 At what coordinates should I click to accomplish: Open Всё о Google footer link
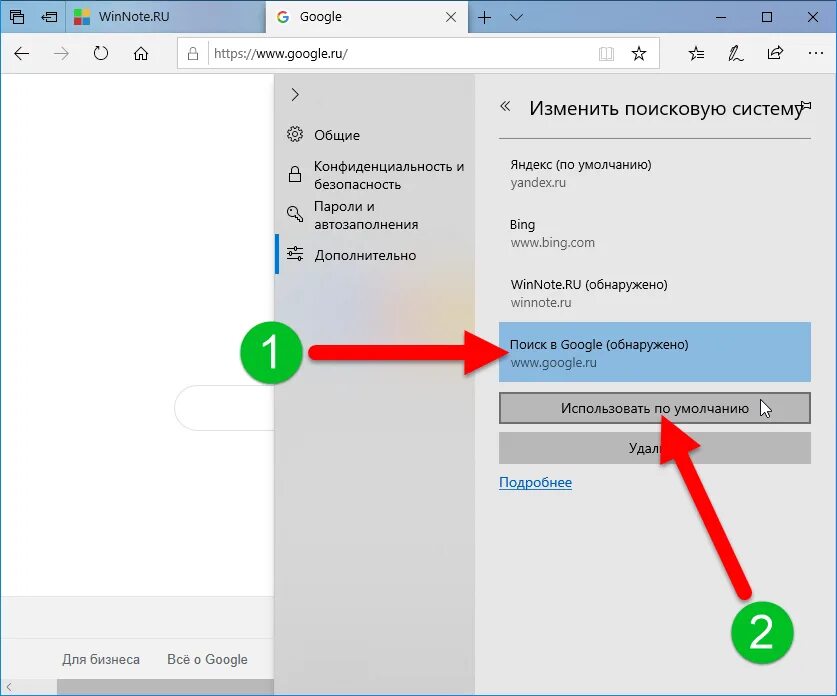[x=207, y=660]
